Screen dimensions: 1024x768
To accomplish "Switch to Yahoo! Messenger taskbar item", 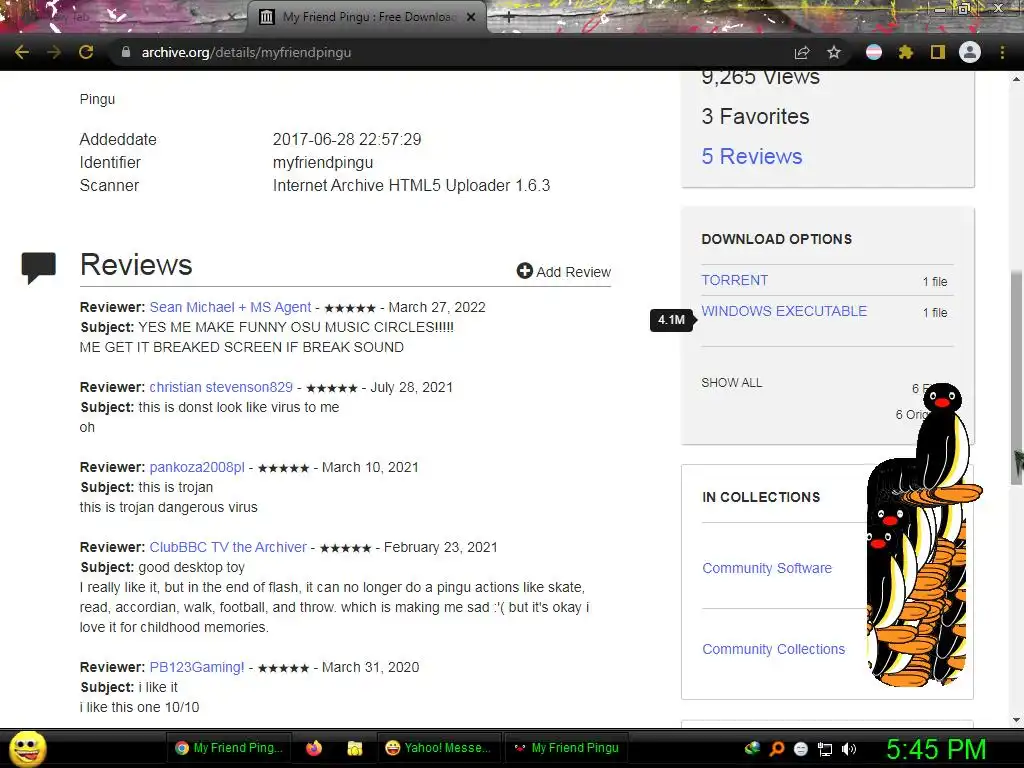I will click(438, 748).
